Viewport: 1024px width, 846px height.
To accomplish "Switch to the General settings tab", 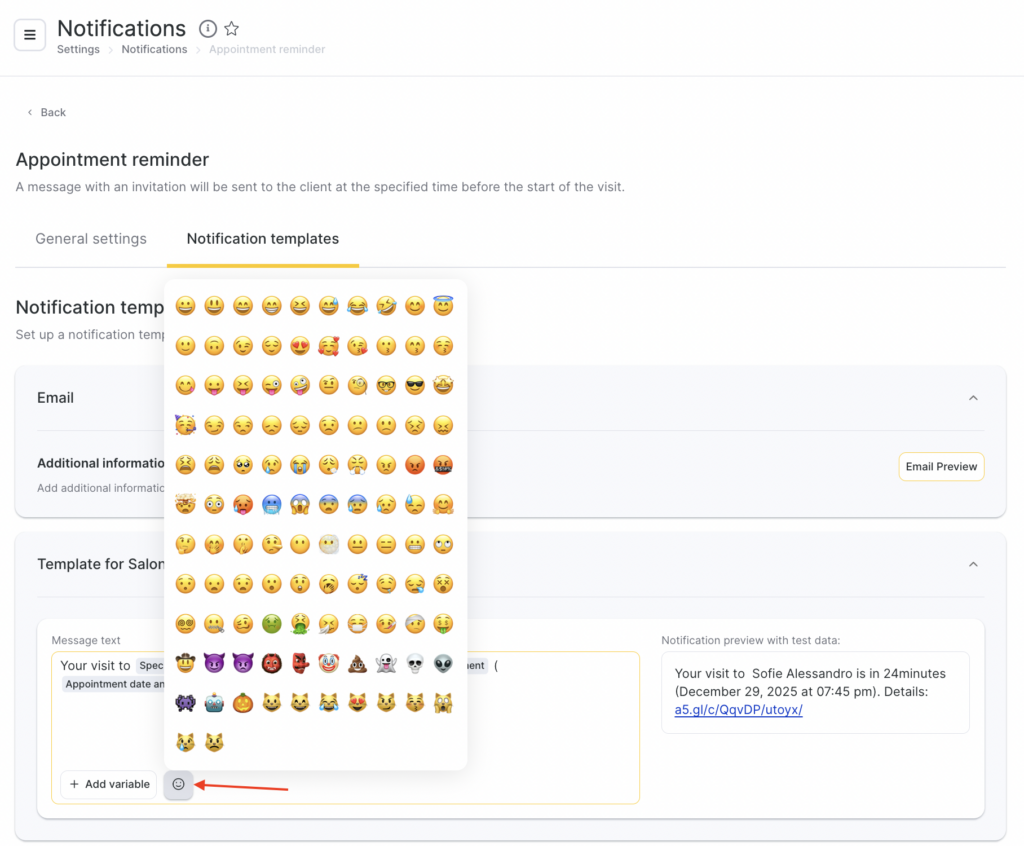I will click(x=91, y=239).
